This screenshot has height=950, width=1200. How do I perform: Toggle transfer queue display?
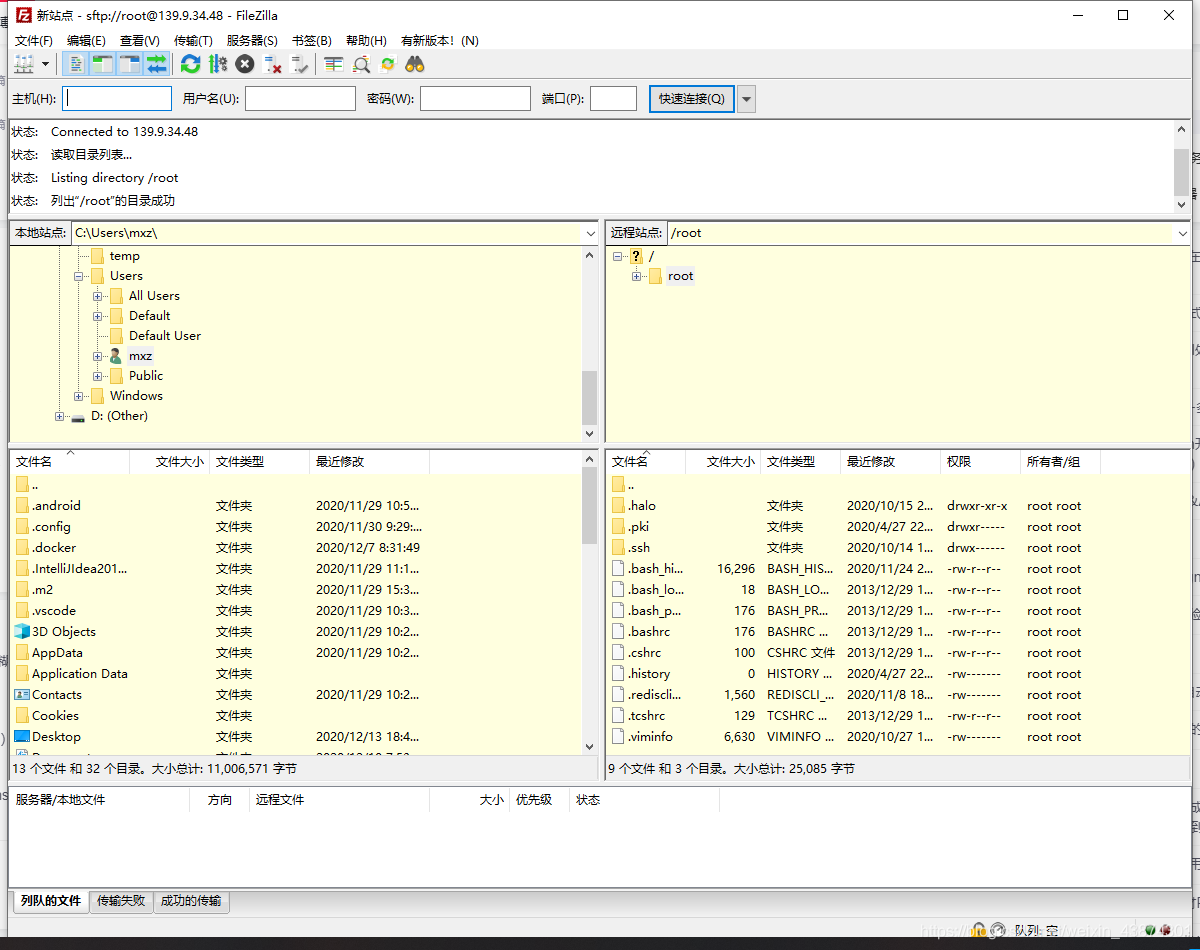coord(157,64)
